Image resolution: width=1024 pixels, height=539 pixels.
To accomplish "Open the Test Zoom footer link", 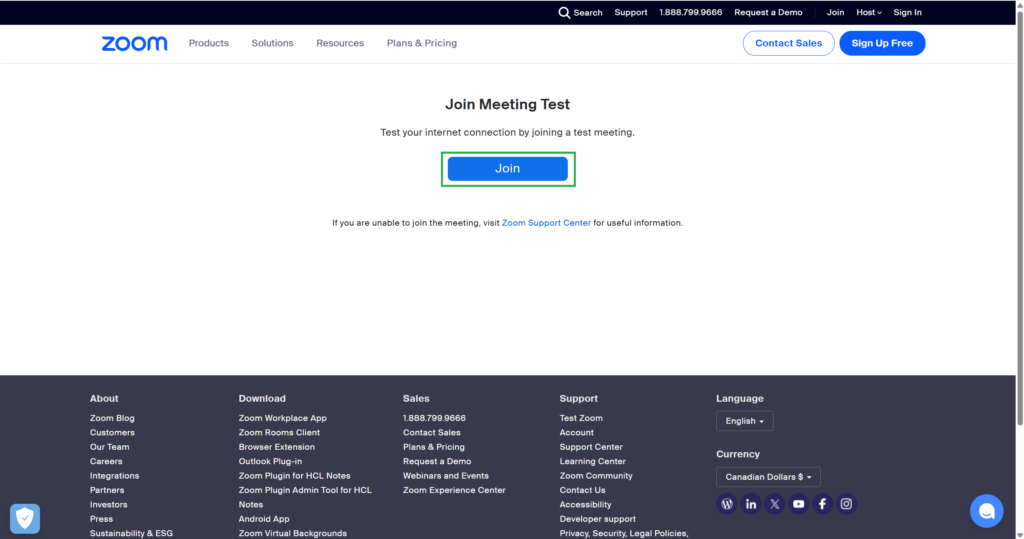I will (x=581, y=418).
